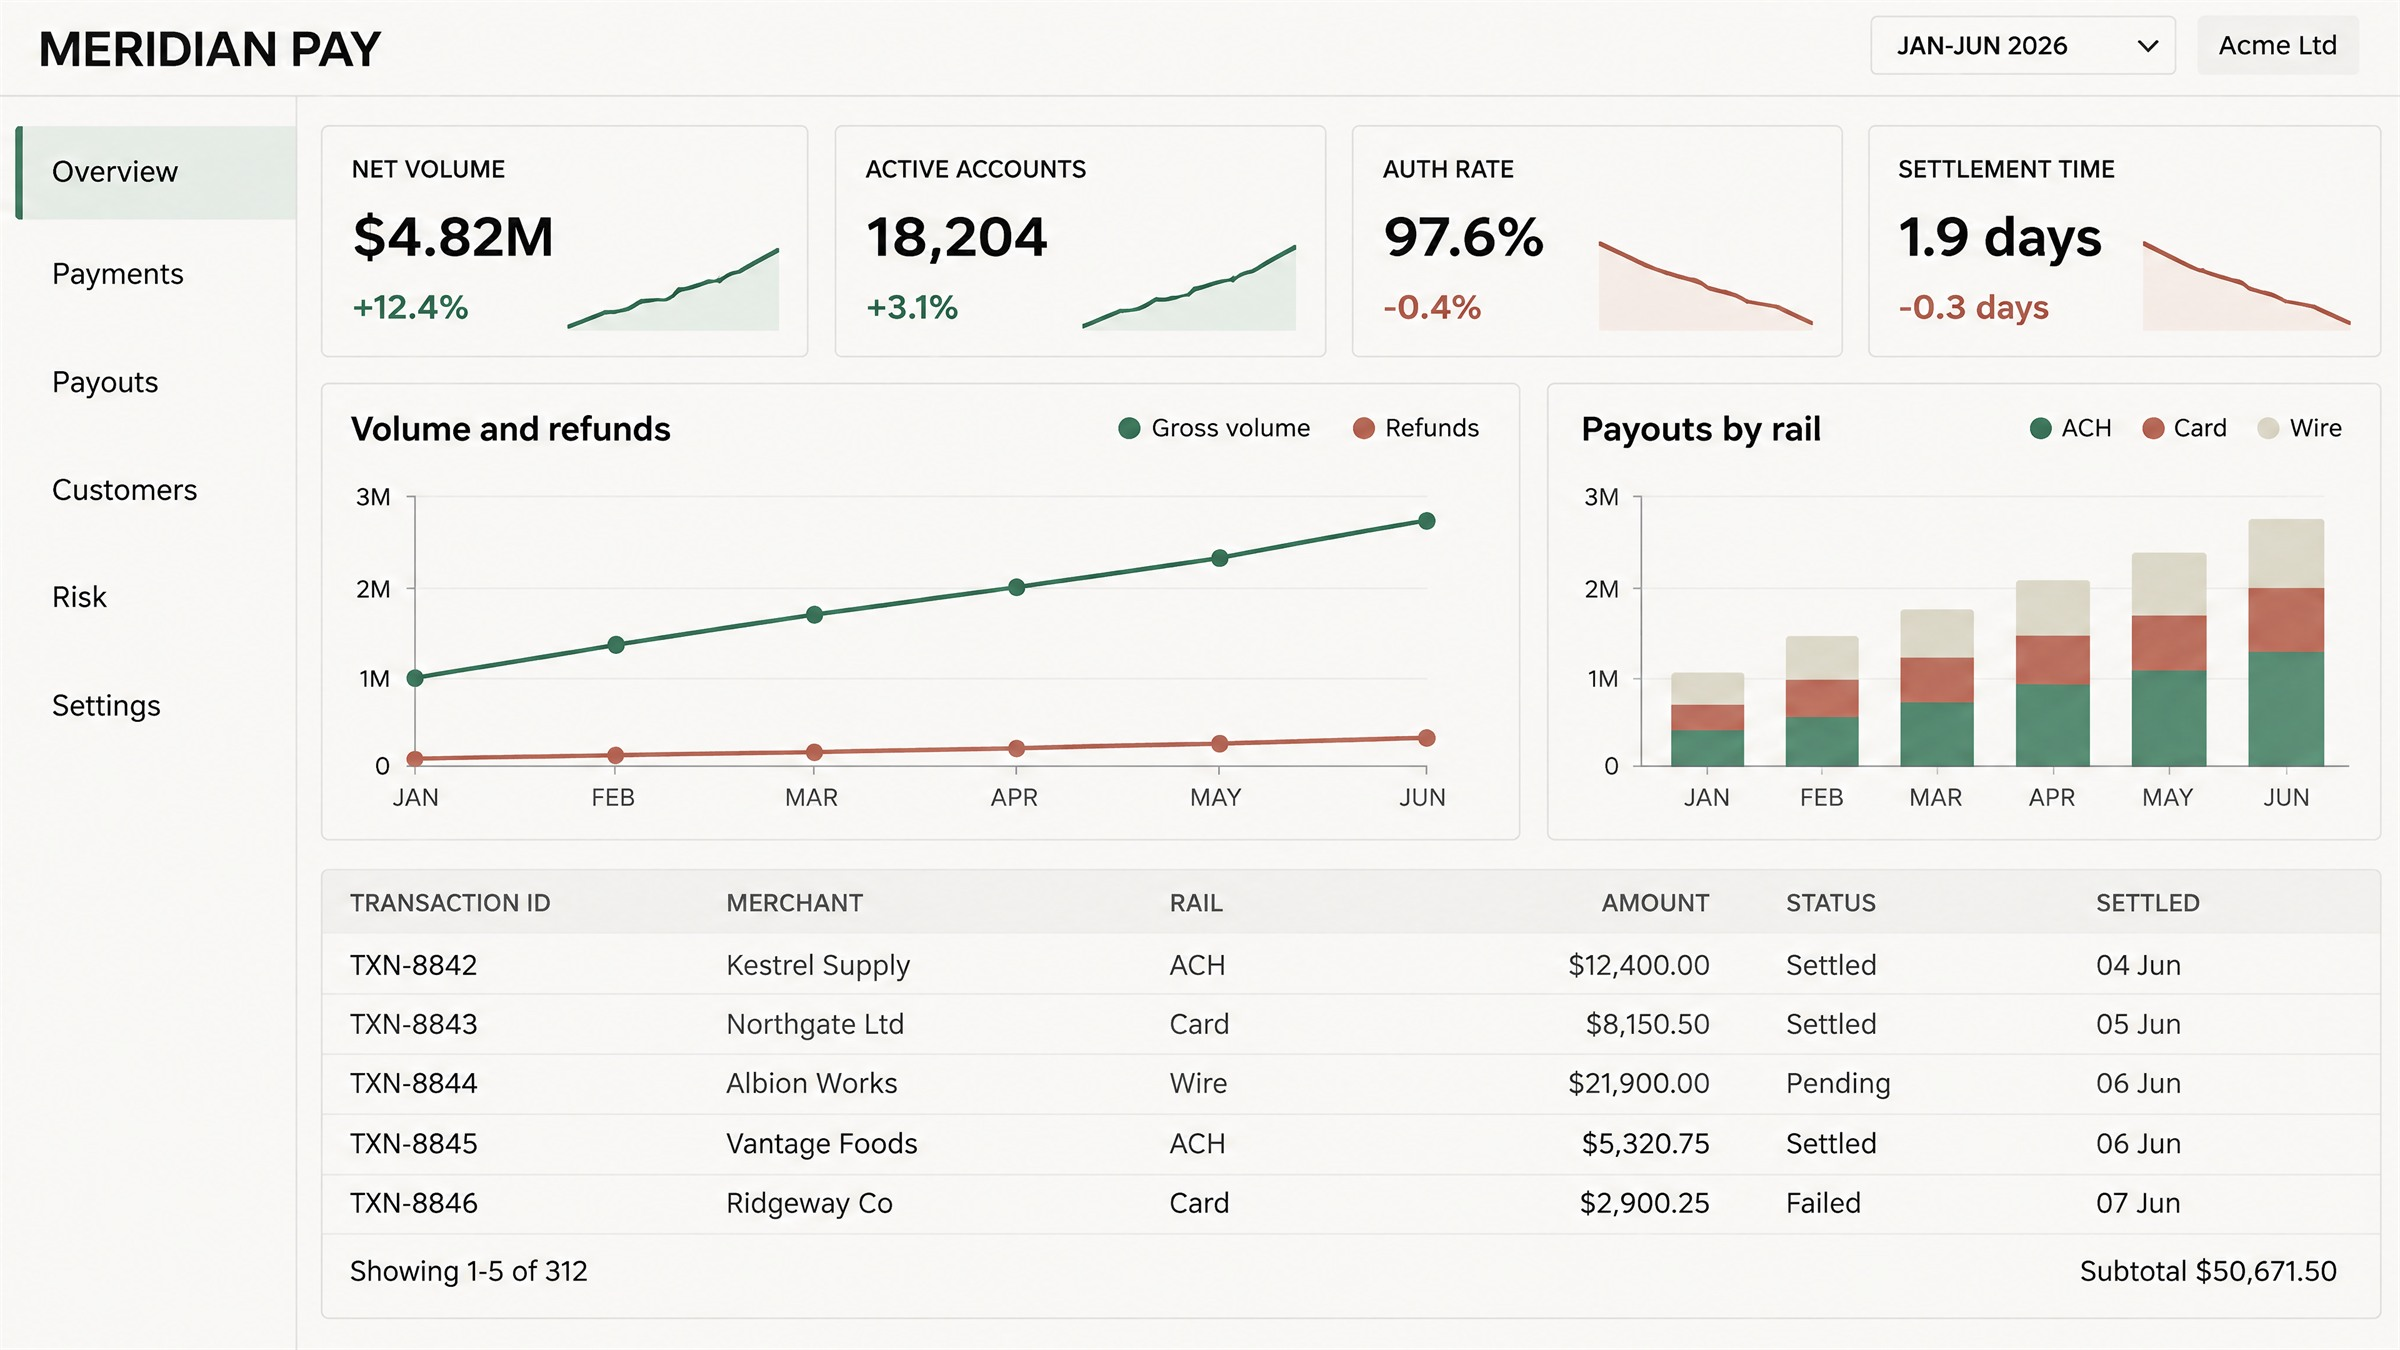The width and height of the screenshot is (2400, 1350).
Task: Click the Albion Works merchant cell
Action: [812, 1083]
